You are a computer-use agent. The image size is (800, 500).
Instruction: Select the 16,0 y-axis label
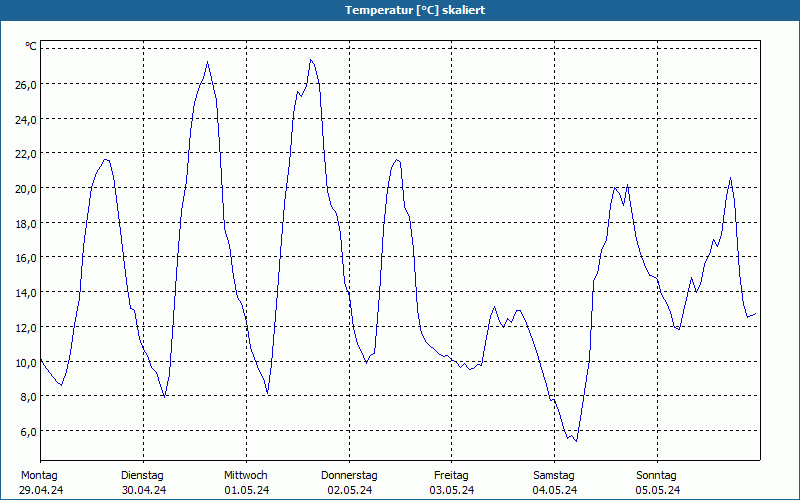click(26, 258)
